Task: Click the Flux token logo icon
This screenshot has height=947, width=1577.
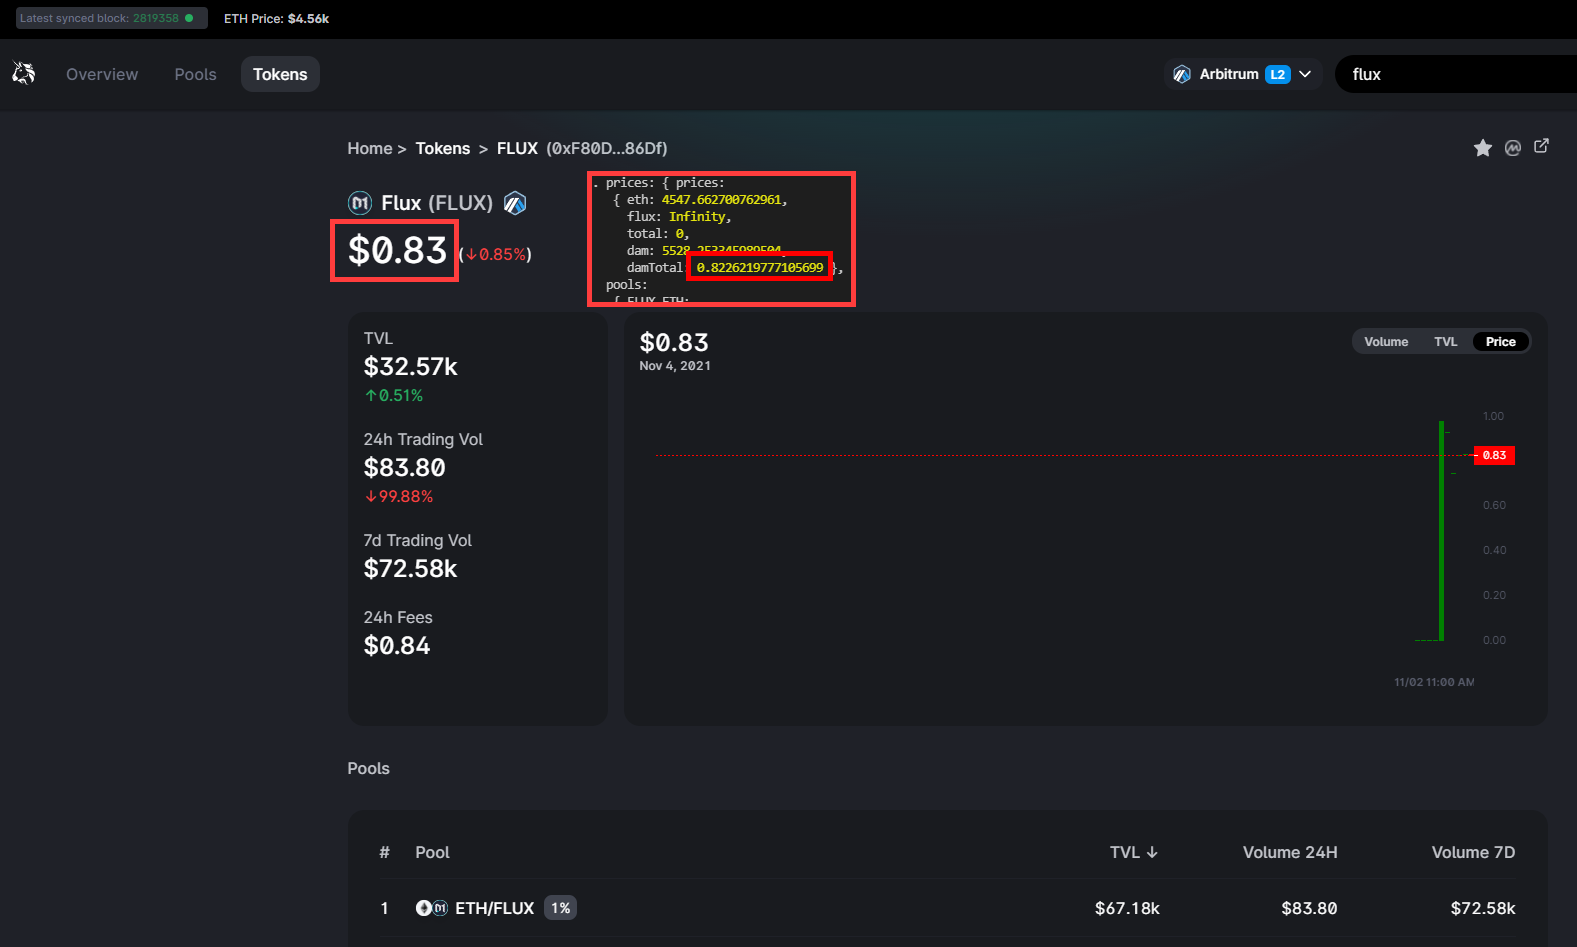Action: click(x=360, y=203)
